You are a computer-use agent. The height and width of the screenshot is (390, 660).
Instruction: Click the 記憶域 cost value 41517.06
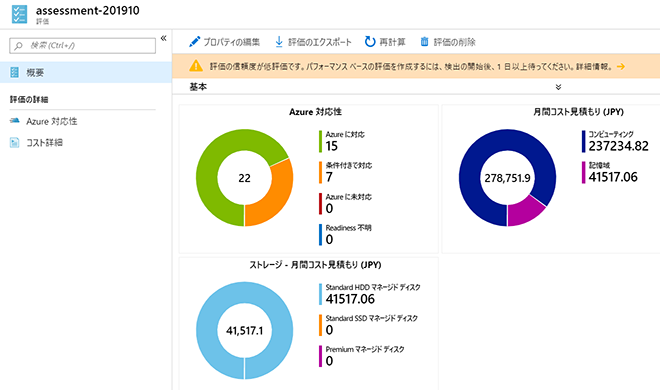tap(613, 177)
